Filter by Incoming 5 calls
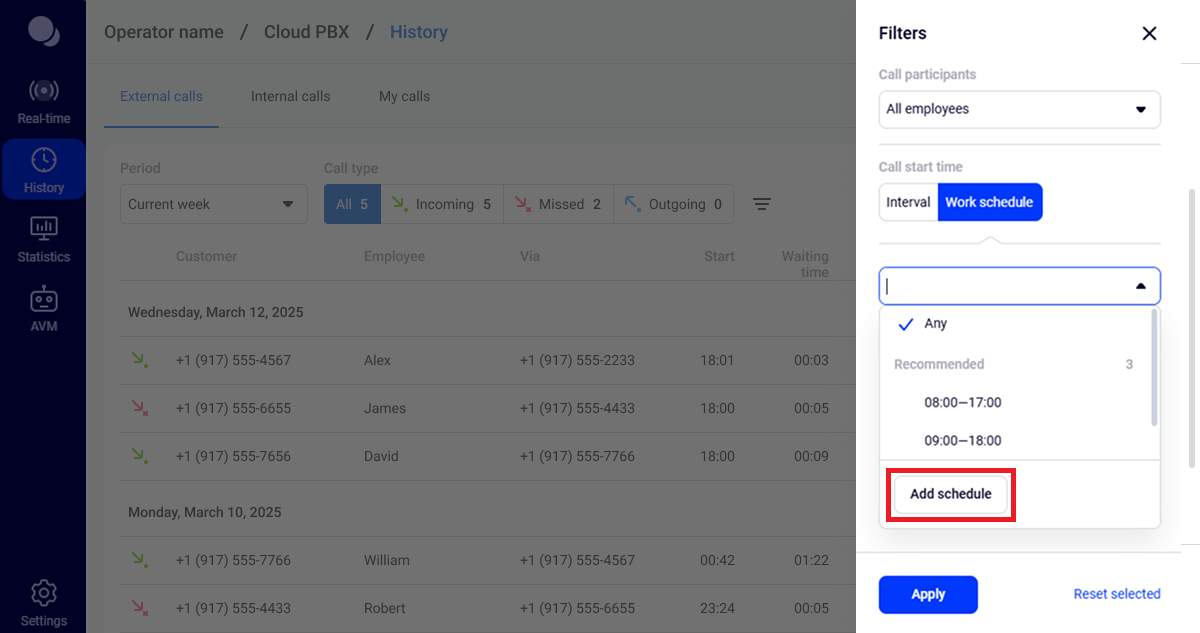1200x633 pixels. [x=442, y=204]
